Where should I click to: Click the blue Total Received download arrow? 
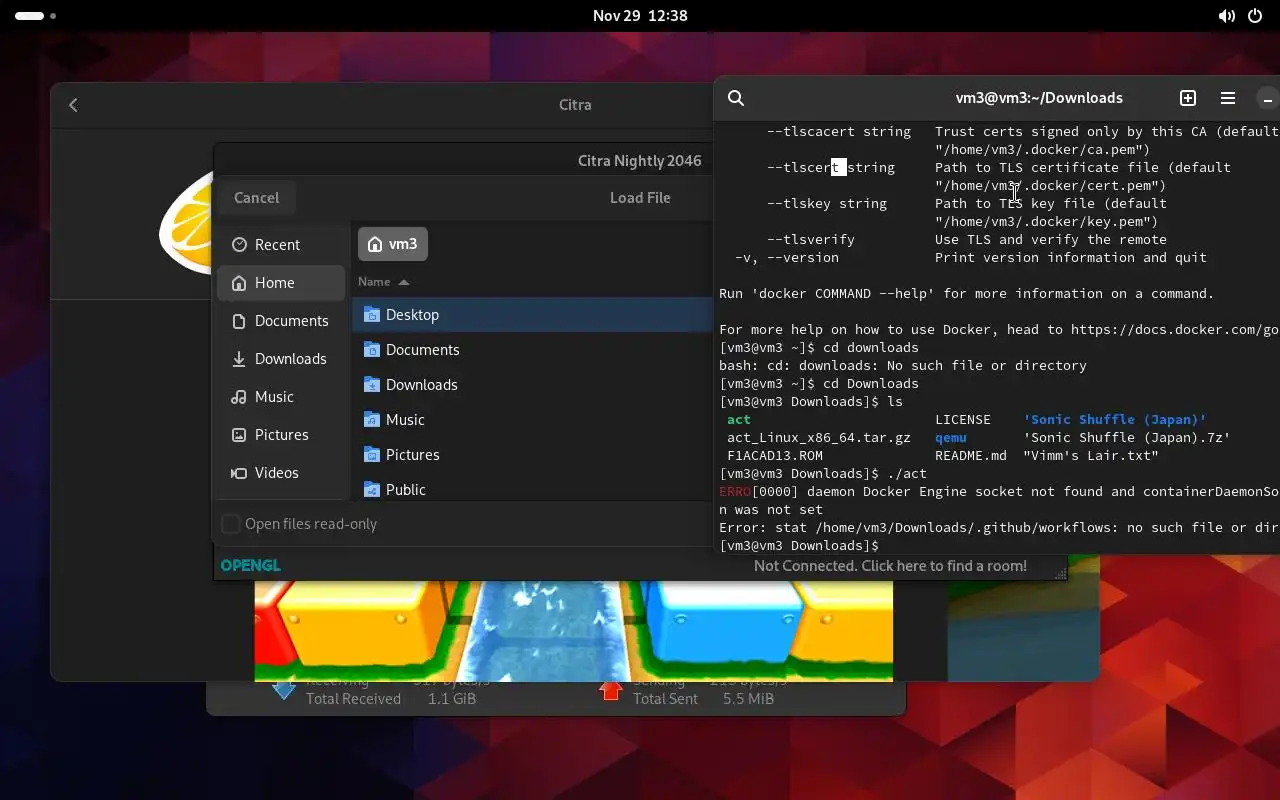coord(284,690)
